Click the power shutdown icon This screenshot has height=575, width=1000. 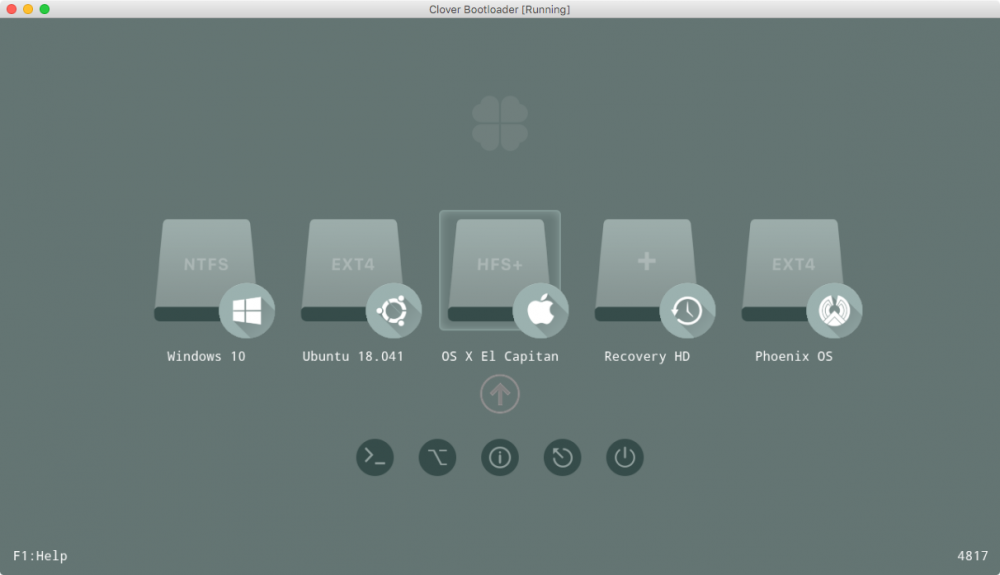click(625, 457)
